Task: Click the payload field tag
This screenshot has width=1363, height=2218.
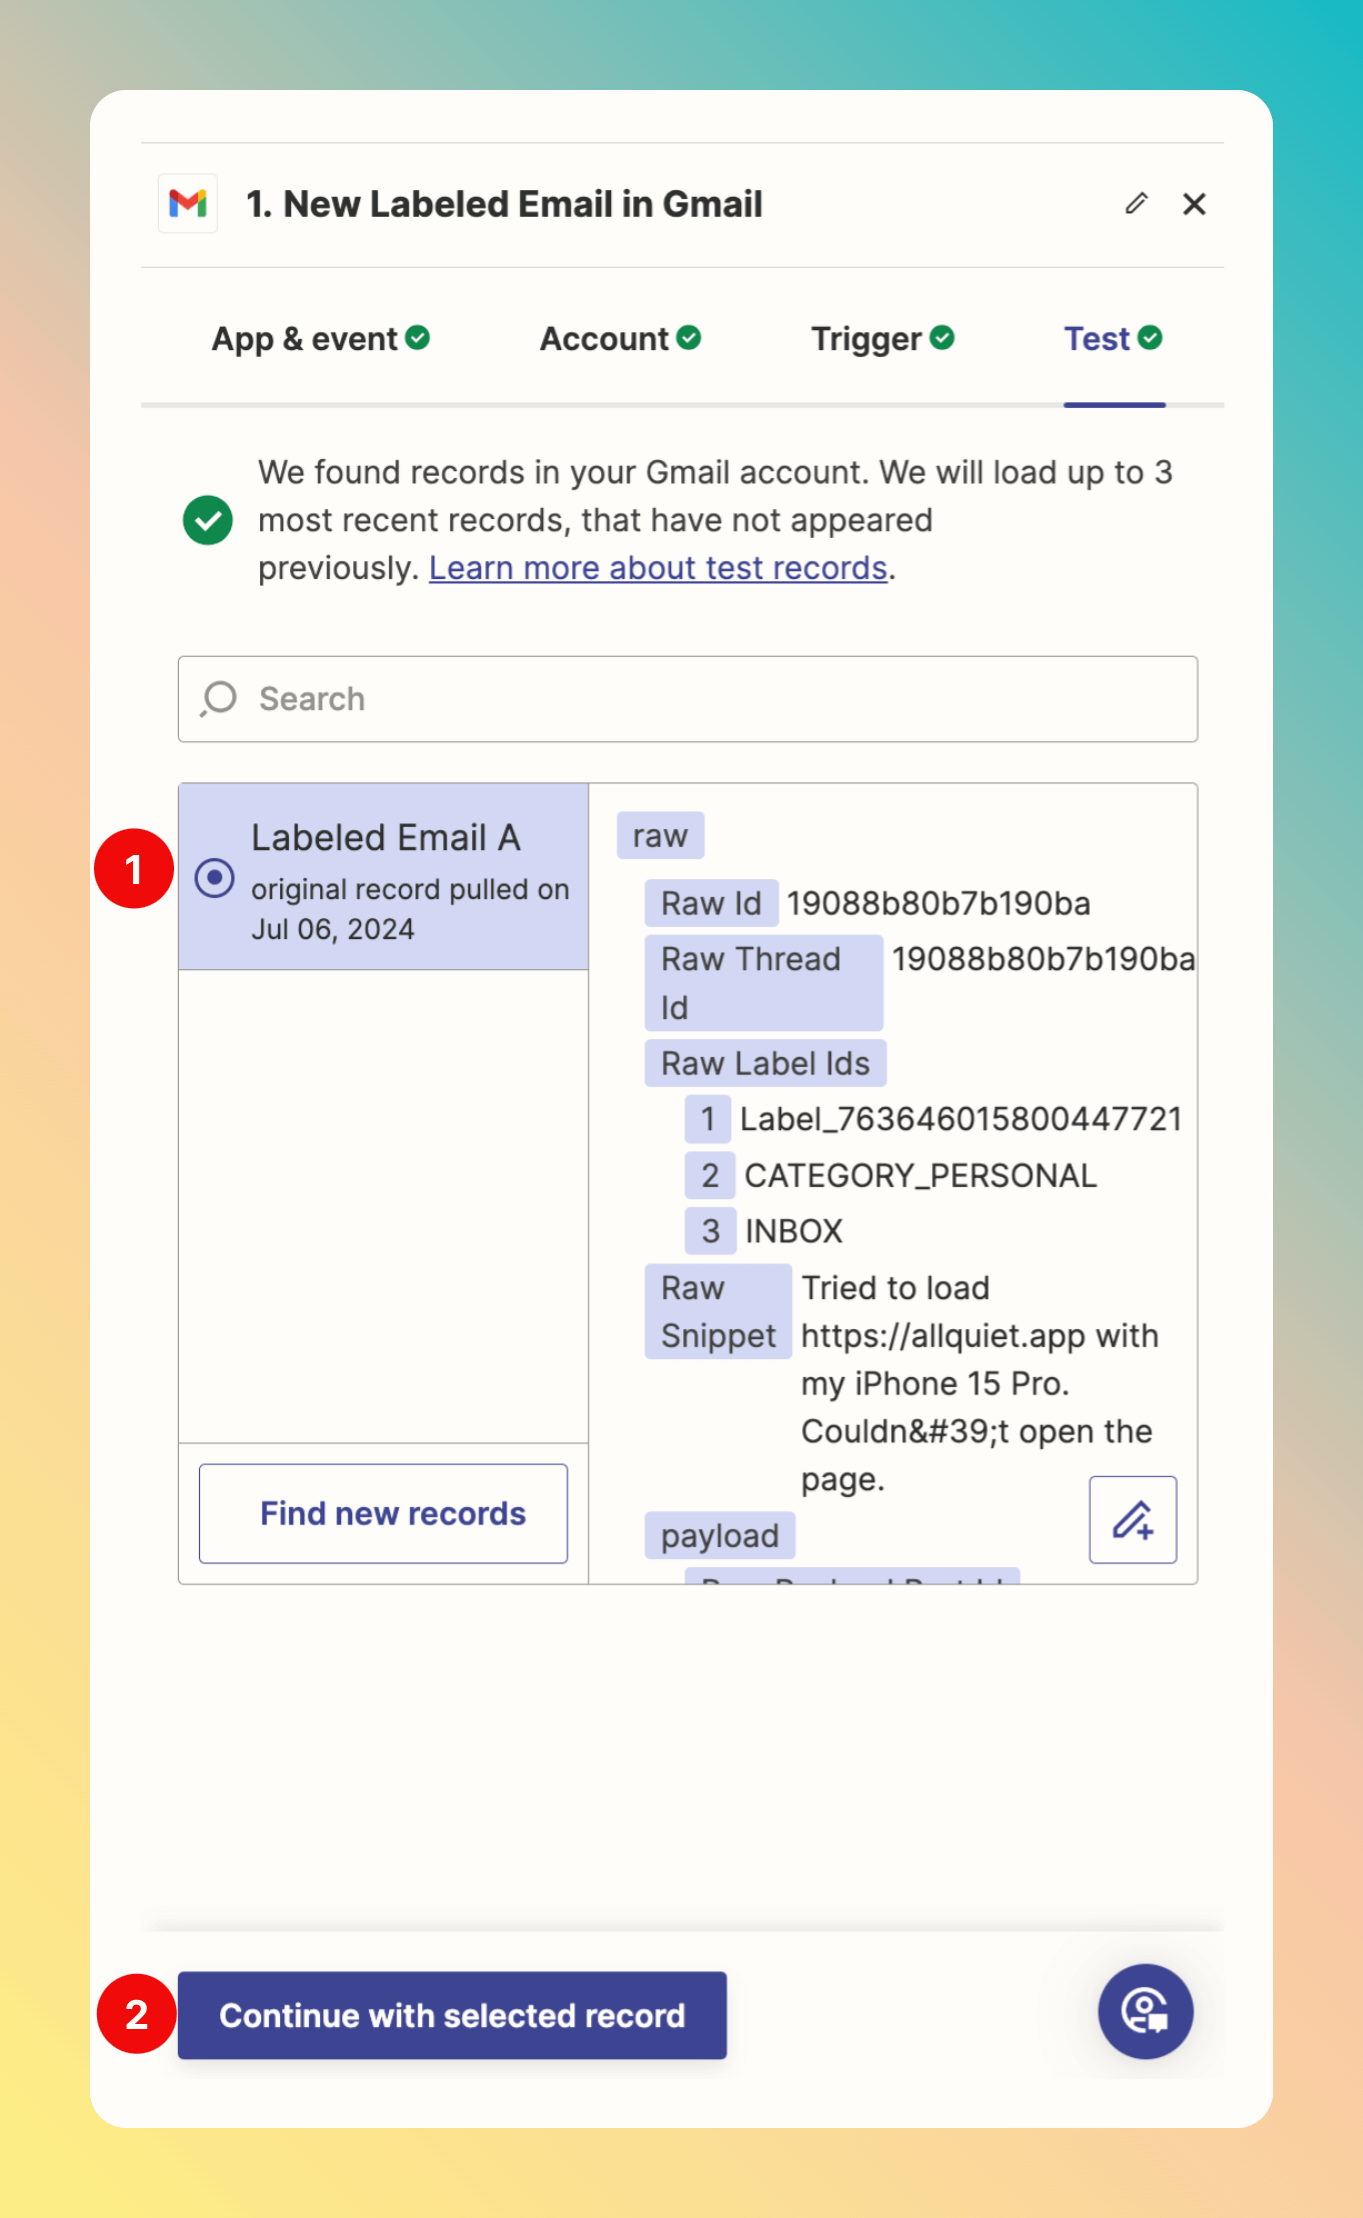Action: [x=720, y=1535]
